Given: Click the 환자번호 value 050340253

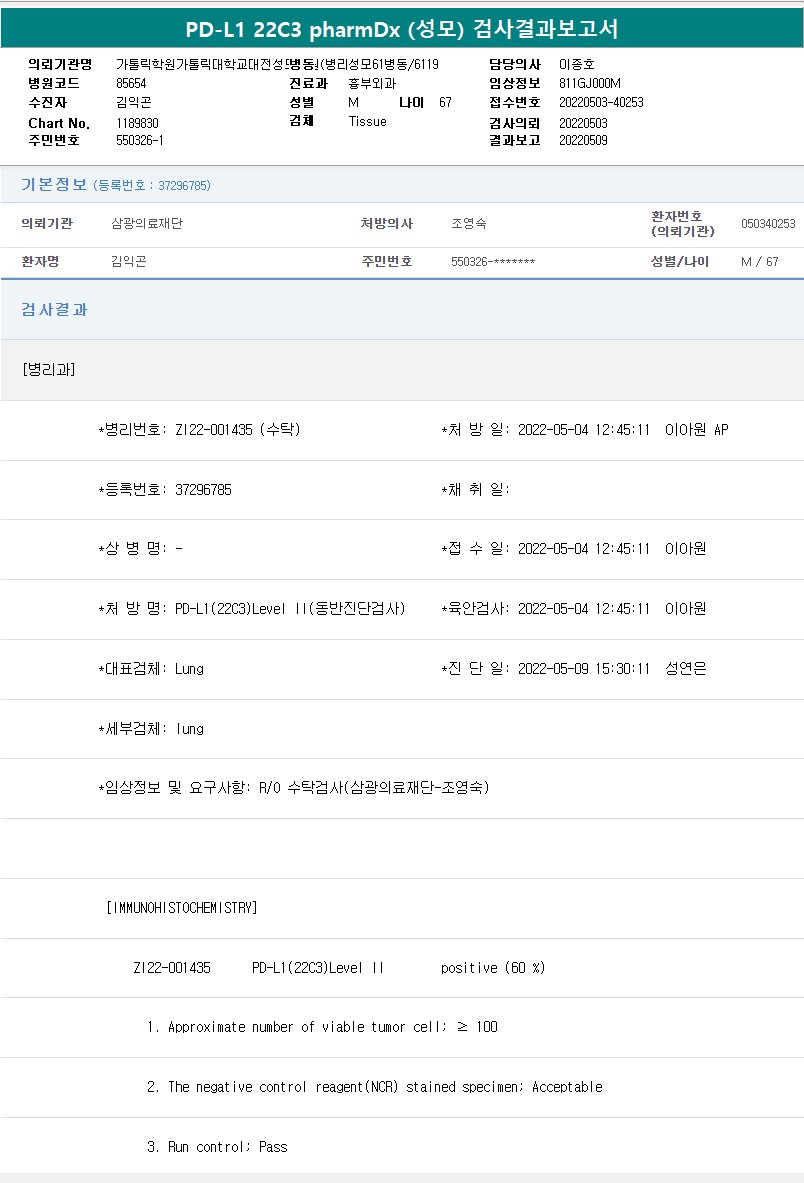Looking at the screenshot, I should point(768,224).
